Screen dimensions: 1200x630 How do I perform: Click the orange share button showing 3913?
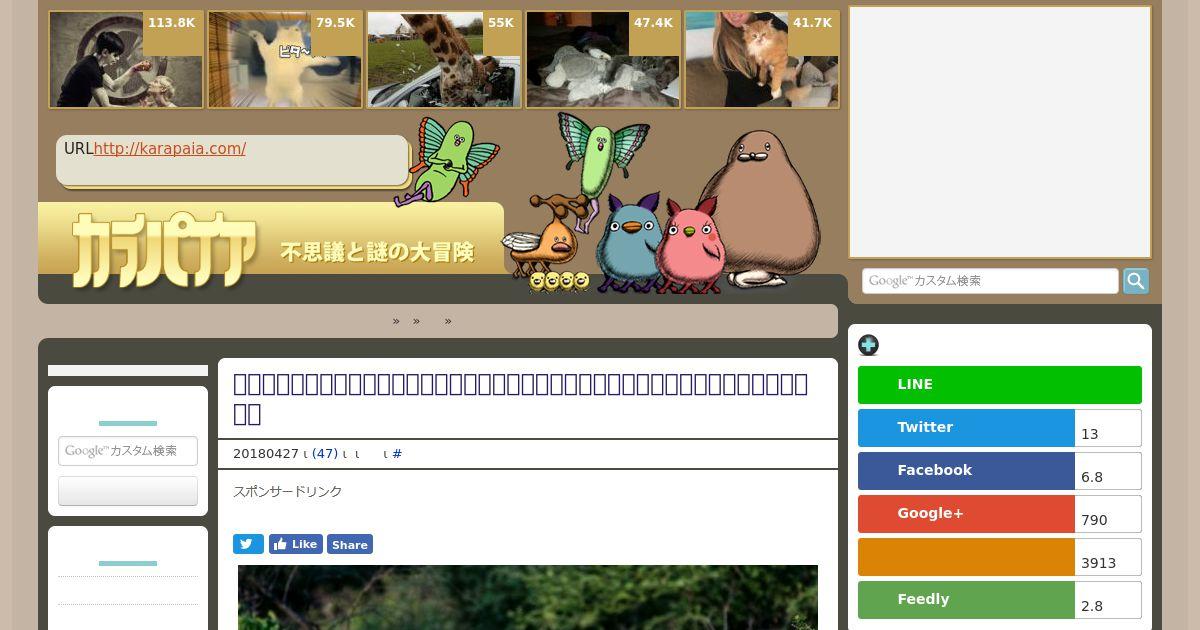tap(966, 557)
